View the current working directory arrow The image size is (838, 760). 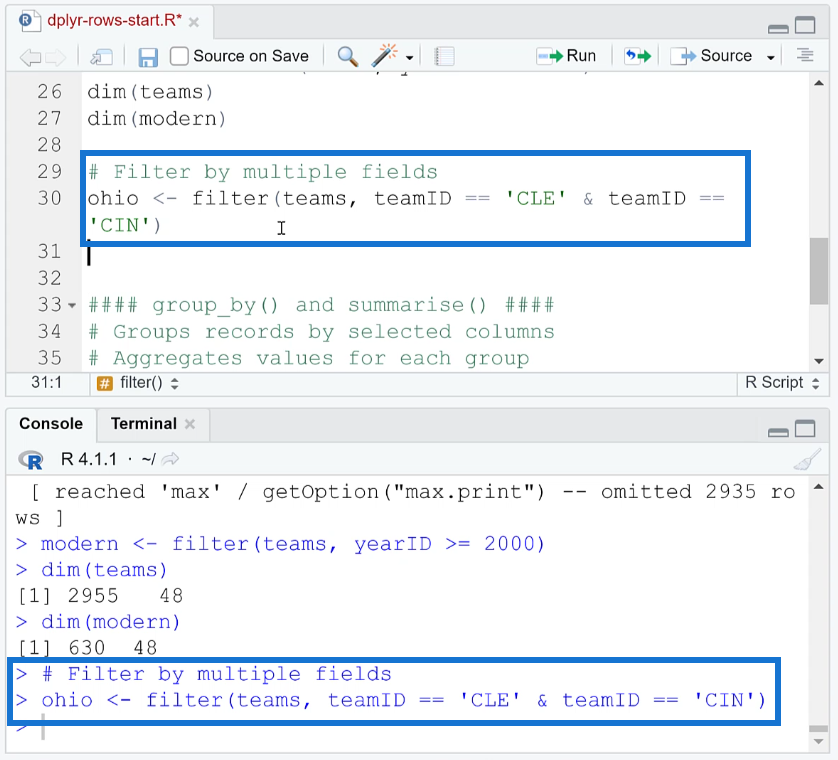point(170,459)
